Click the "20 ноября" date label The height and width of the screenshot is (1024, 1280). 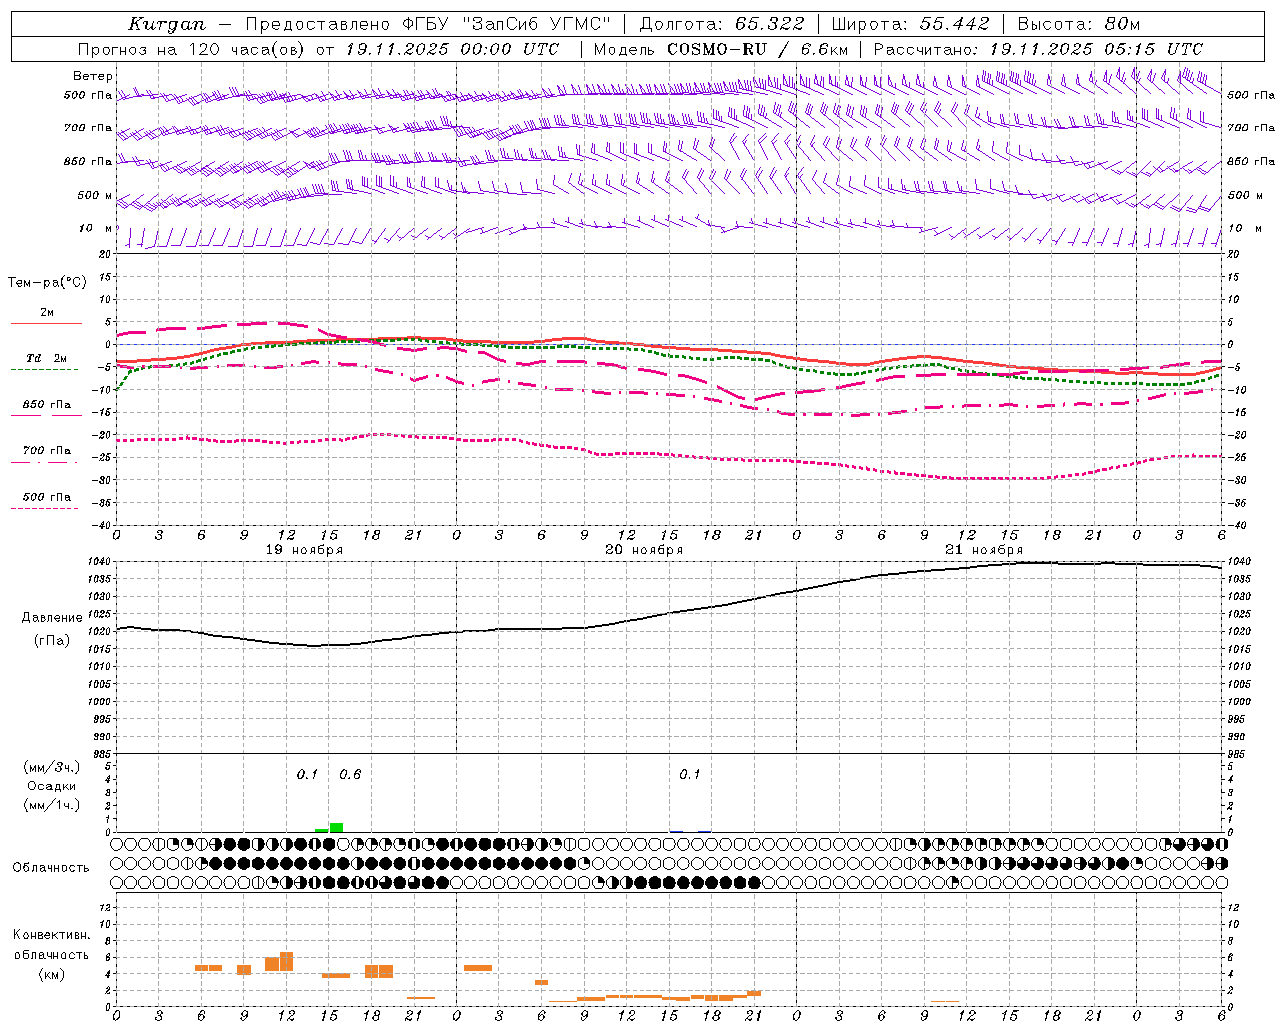click(x=644, y=550)
